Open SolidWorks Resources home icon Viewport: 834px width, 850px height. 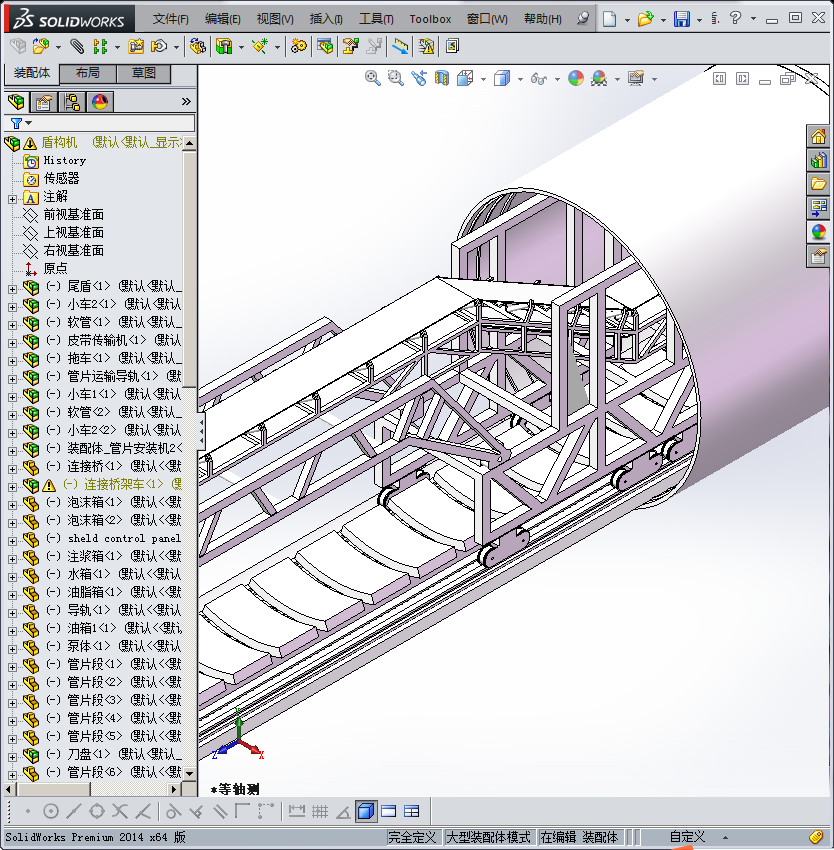pyautogui.click(x=819, y=137)
